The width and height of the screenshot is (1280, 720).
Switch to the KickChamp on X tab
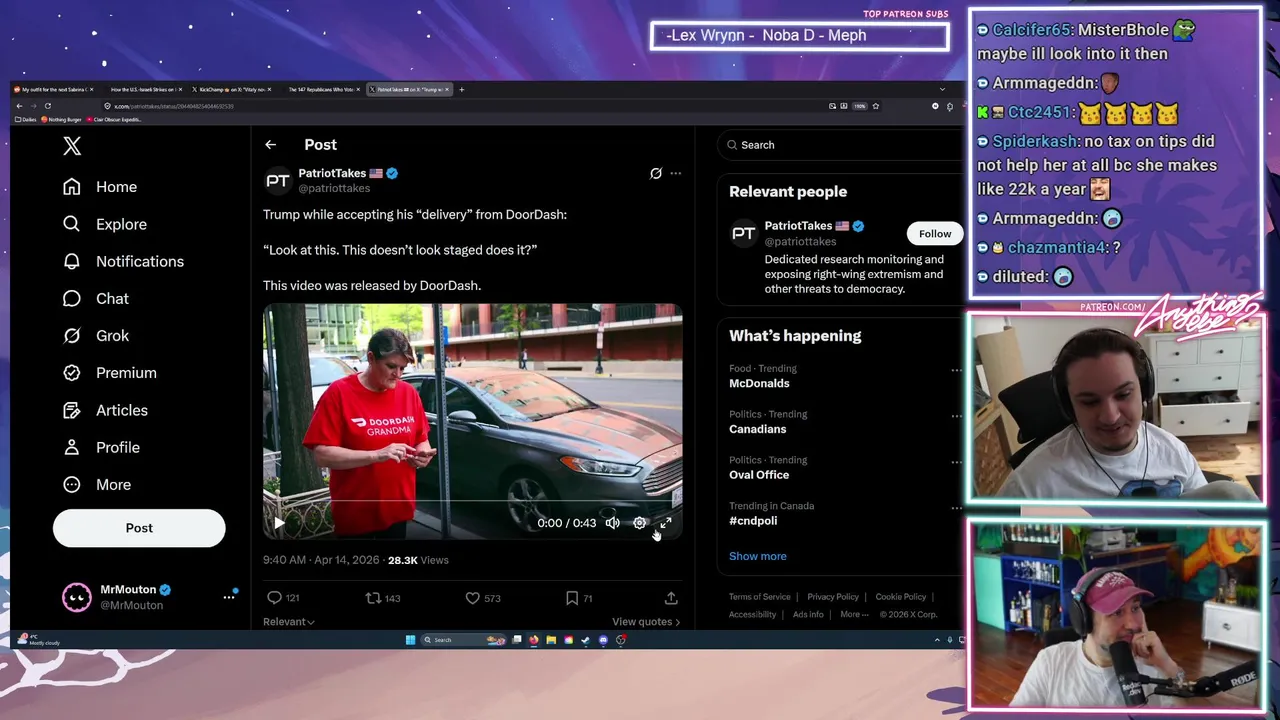pos(230,89)
